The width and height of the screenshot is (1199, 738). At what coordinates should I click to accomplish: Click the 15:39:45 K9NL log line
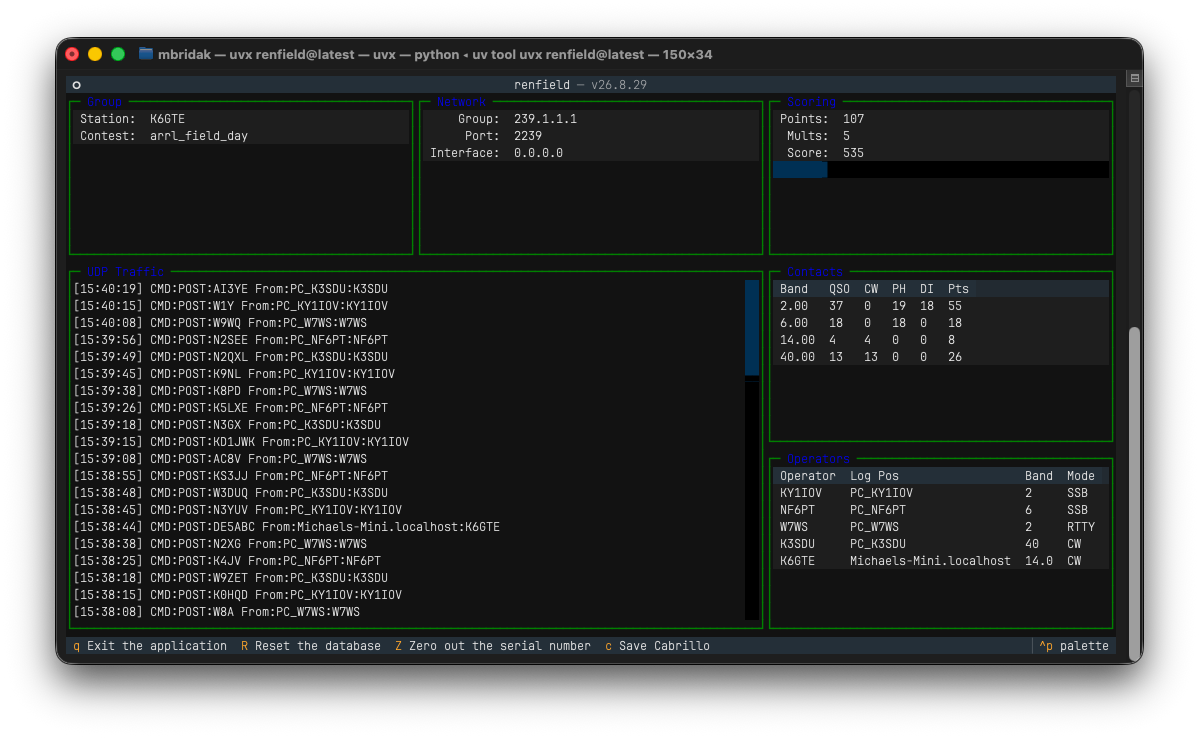click(x=234, y=374)
